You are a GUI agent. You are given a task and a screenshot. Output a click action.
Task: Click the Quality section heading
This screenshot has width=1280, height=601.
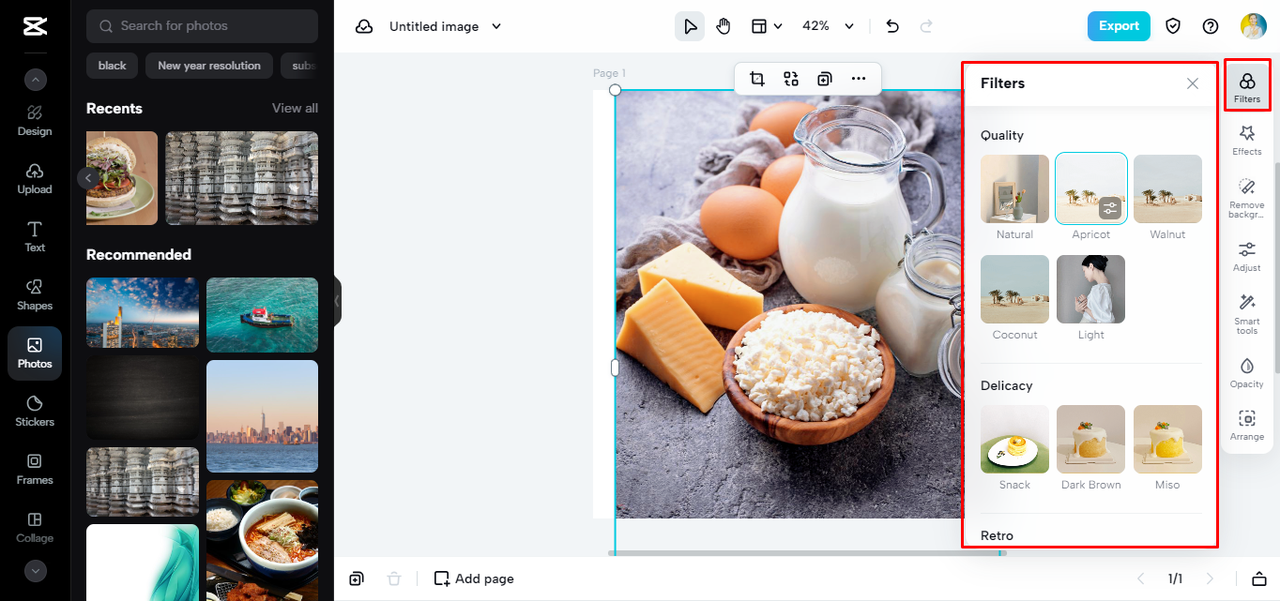(1002, 135)
